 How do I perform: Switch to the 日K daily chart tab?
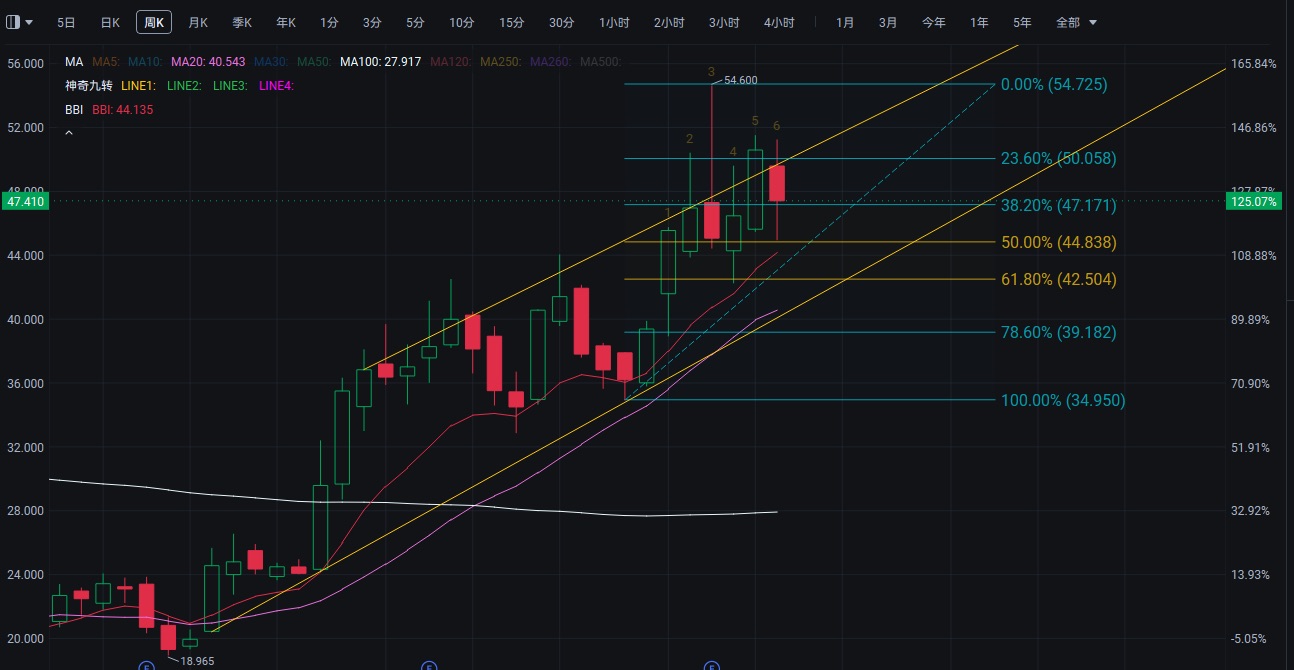pyautogui.click(x=110, y=22)
